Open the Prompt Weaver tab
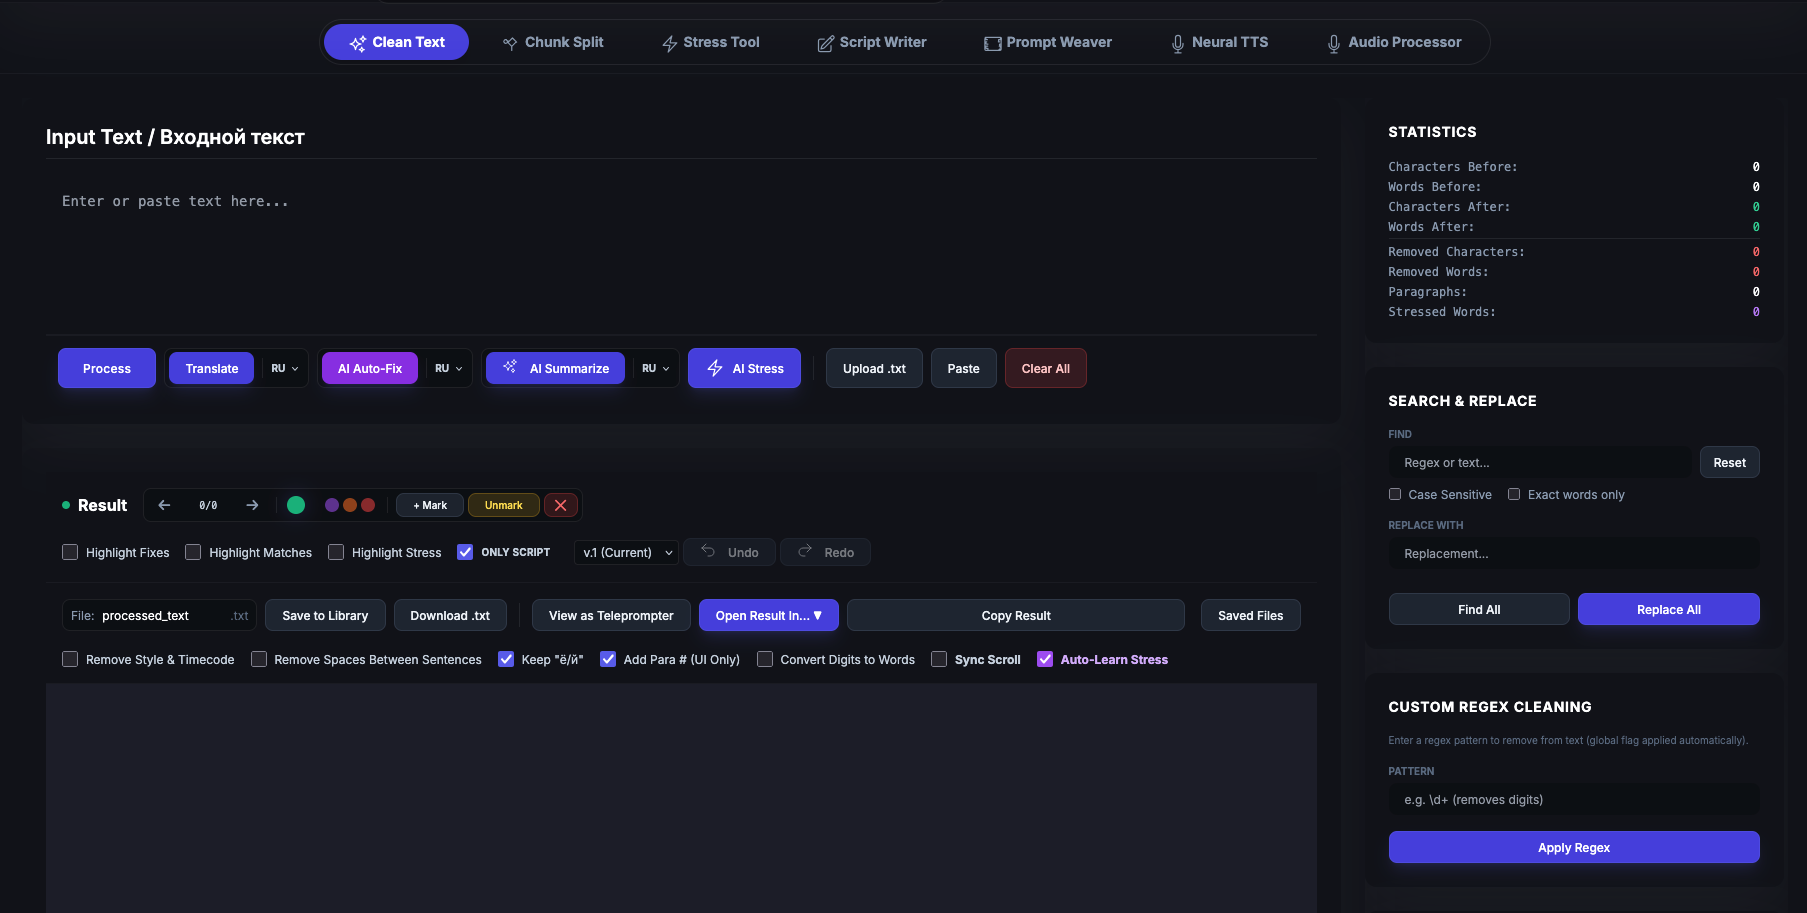Viewport: 1807px width, 913px height. [x=1048, y=42]
